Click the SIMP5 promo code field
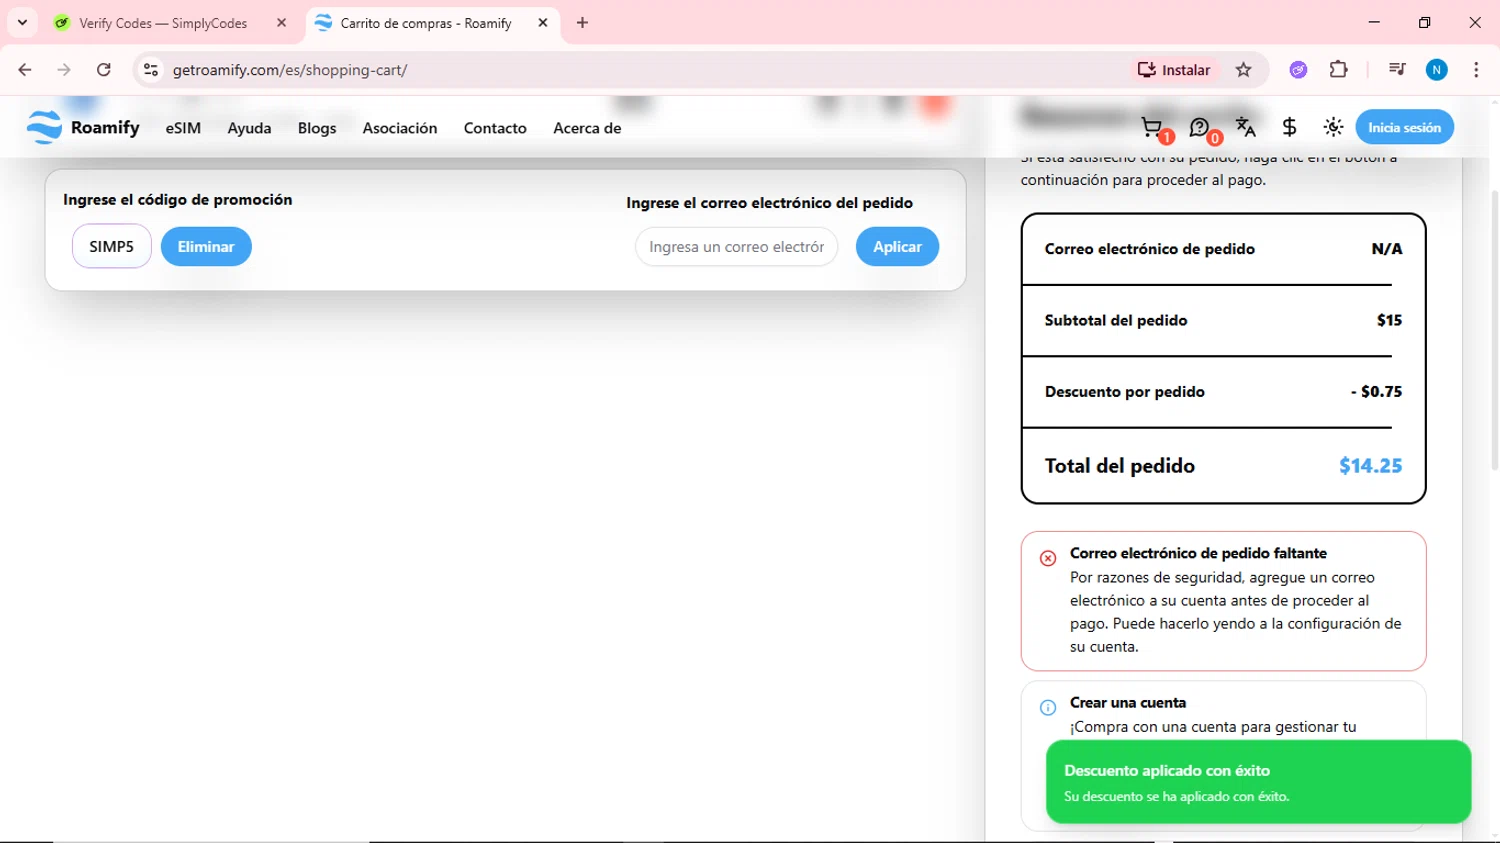Screen dimensions: 1500x843 [111, 246]
